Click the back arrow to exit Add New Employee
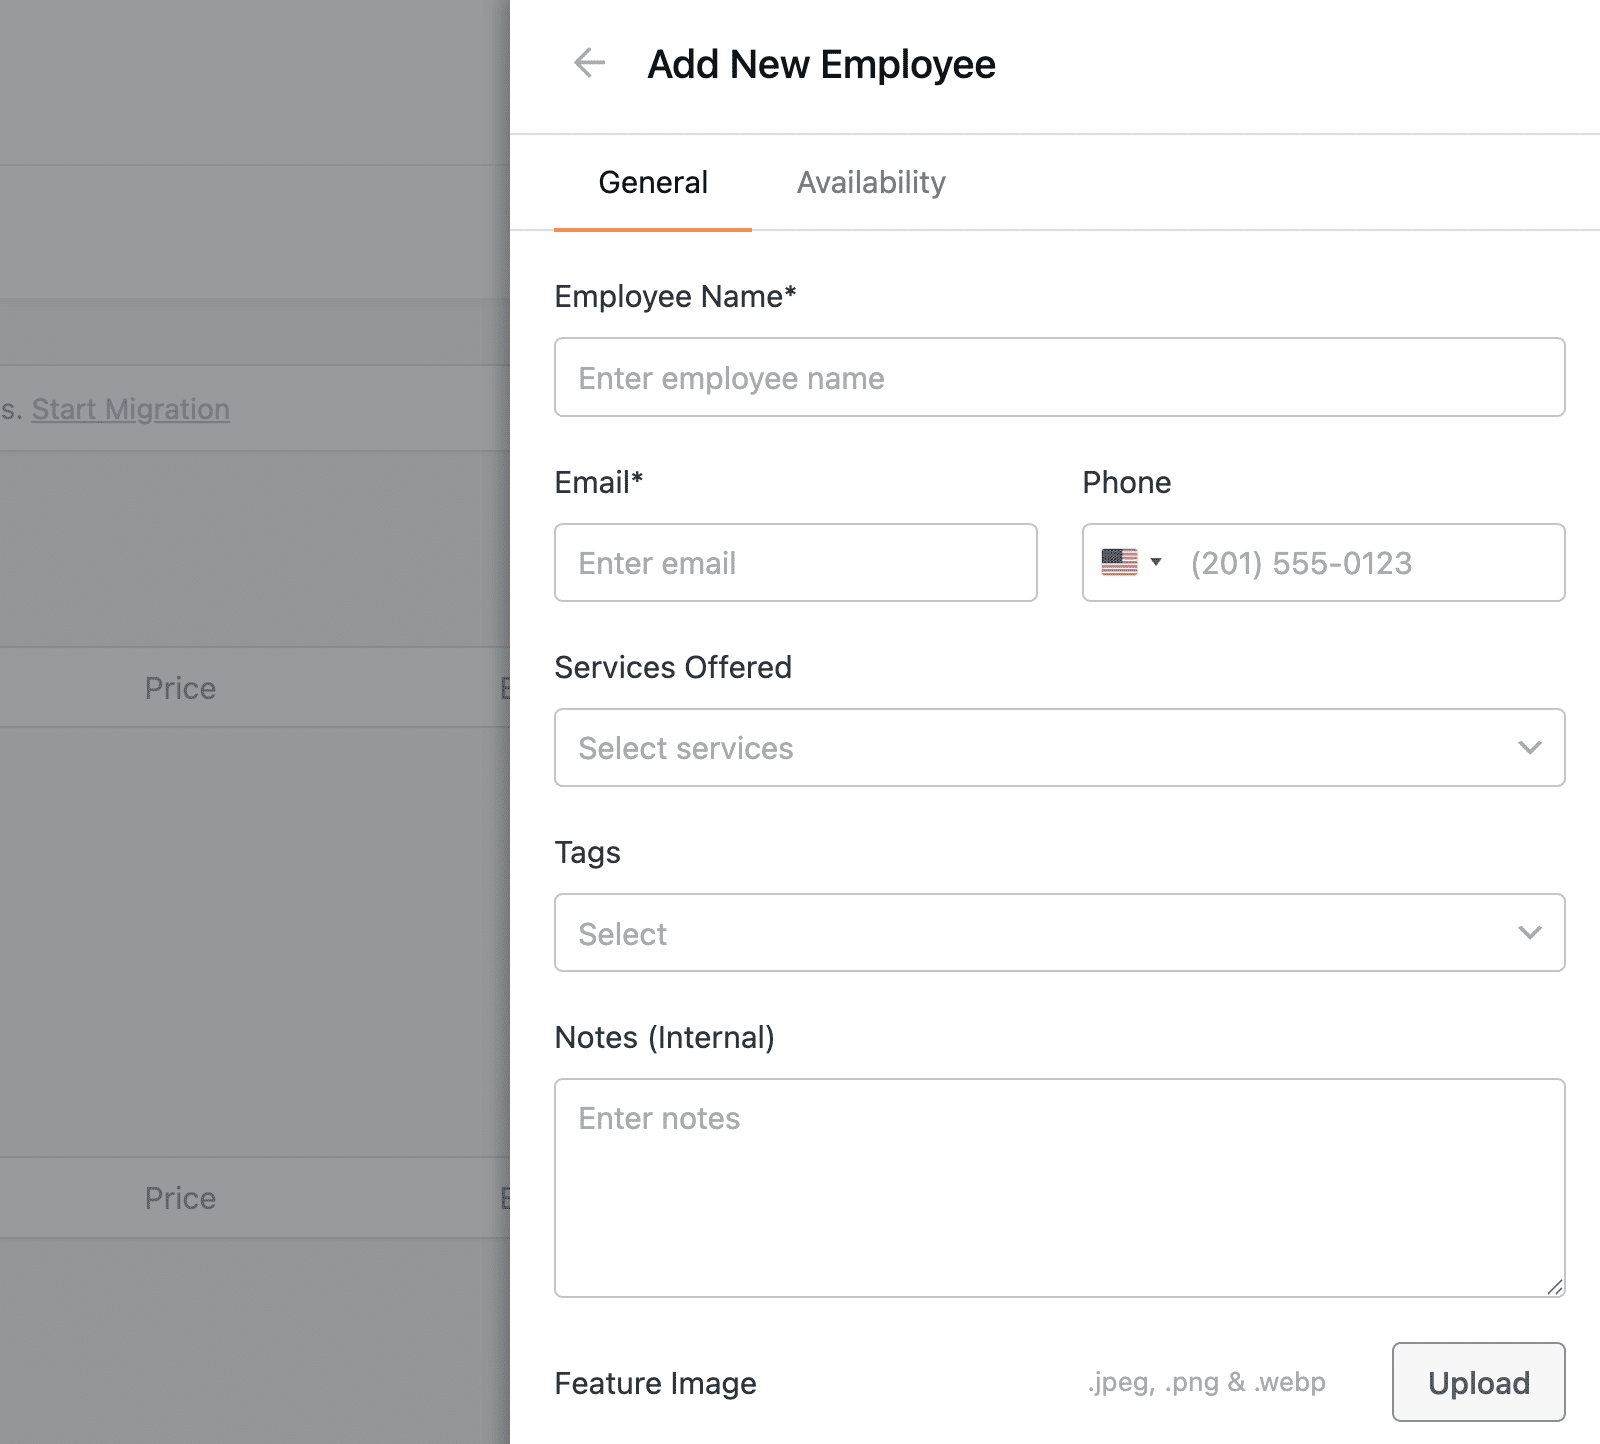 point(589,63)
